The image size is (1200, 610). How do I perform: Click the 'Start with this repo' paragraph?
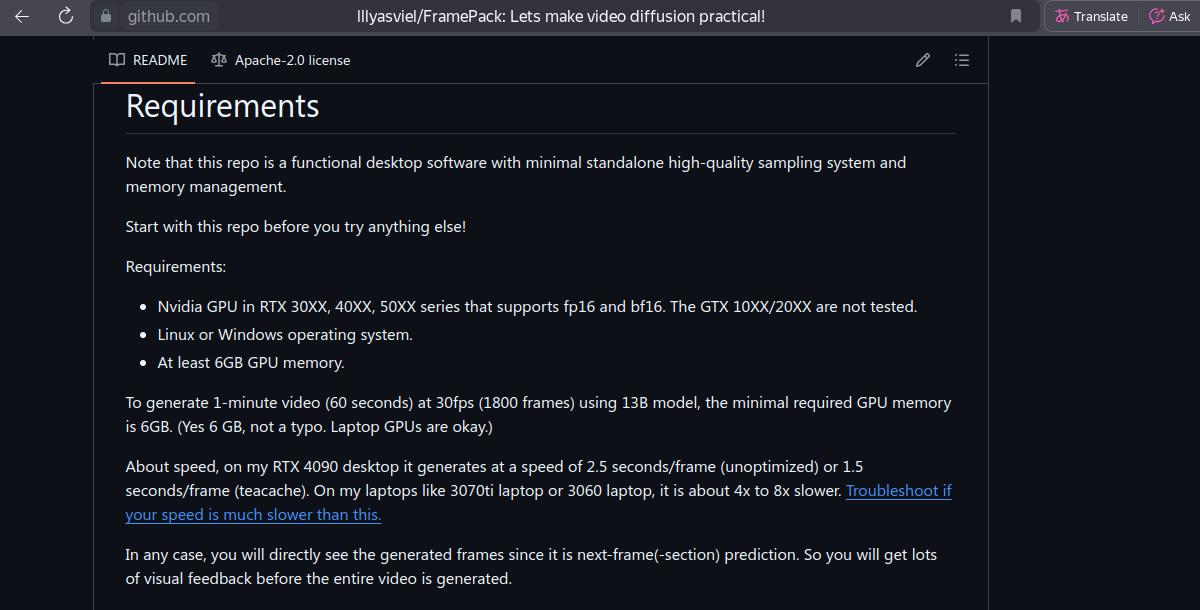click(x=295, y=227)
